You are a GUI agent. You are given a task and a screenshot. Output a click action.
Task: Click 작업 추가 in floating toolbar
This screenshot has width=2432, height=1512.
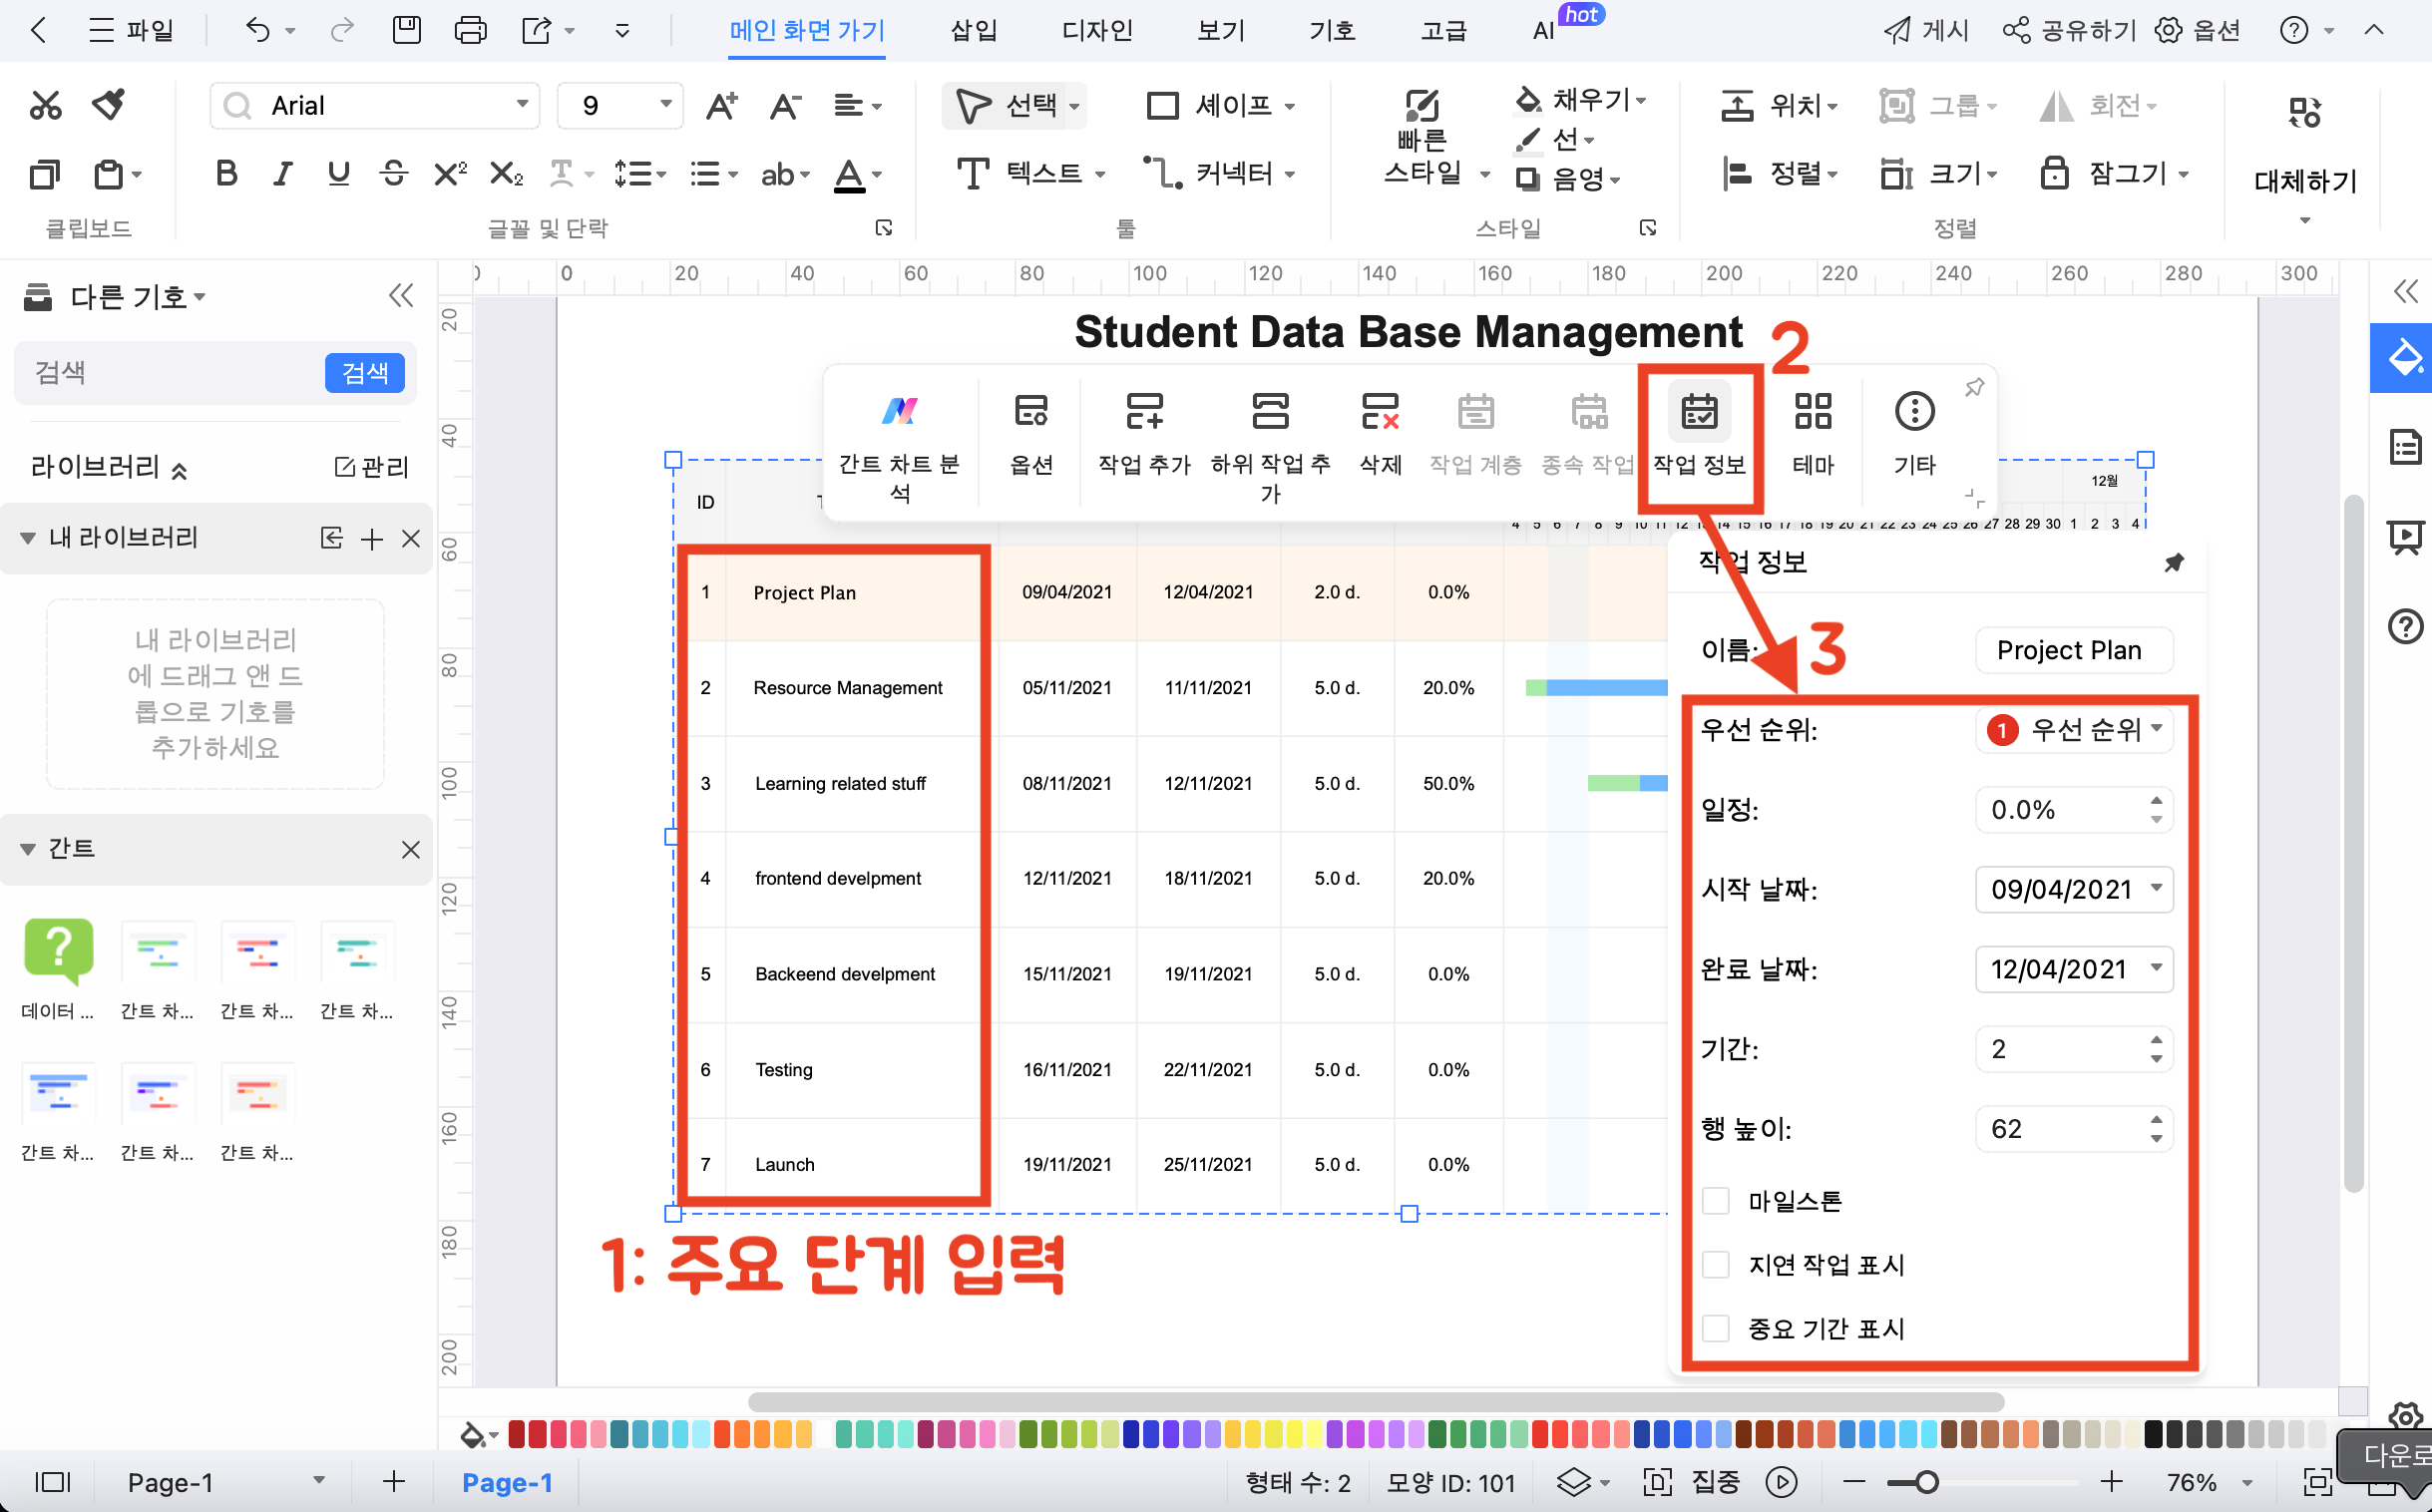(x=1145, y=433)
